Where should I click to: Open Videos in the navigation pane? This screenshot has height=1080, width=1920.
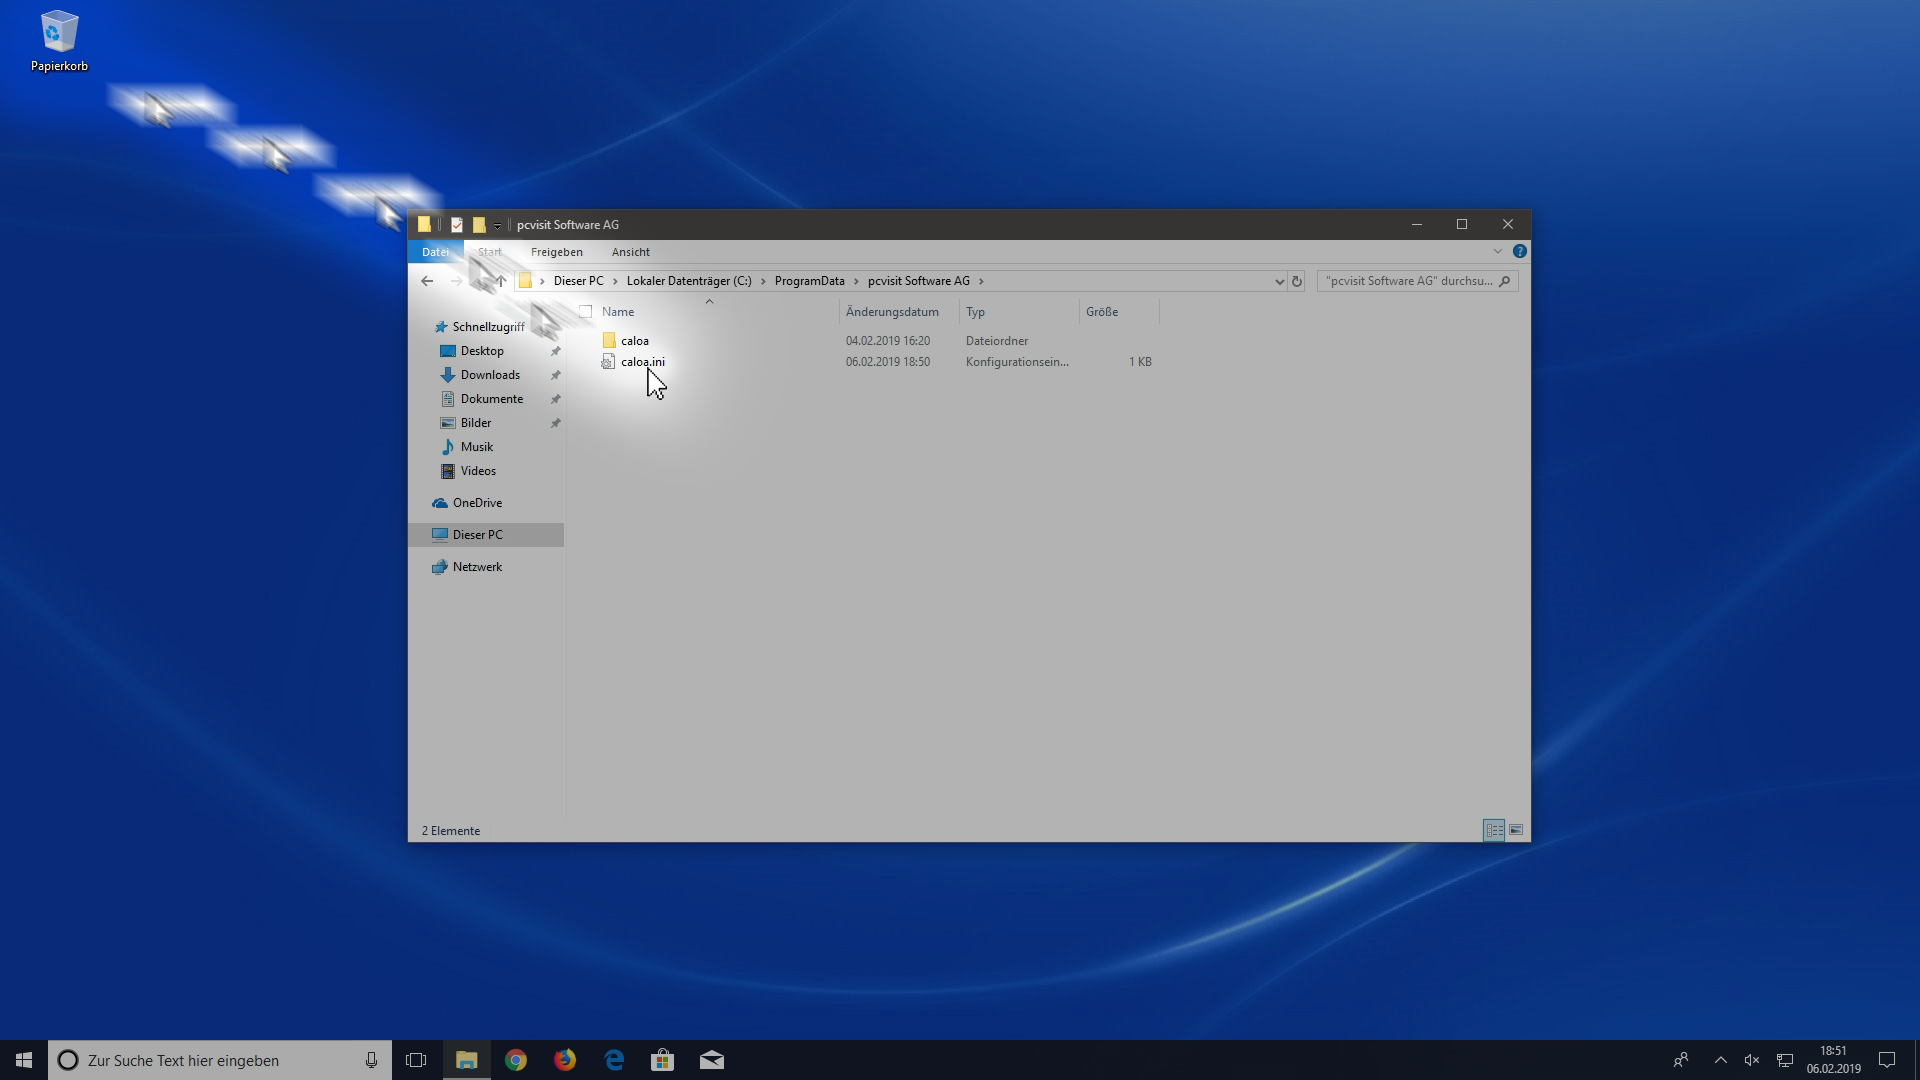point(478,471)
